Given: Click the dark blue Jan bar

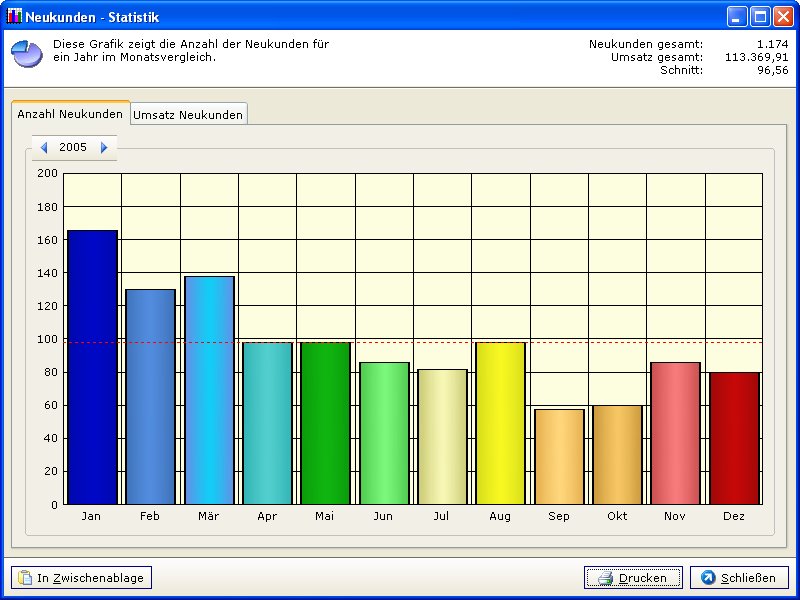Looking at the screenshot, I should (92, 368).
